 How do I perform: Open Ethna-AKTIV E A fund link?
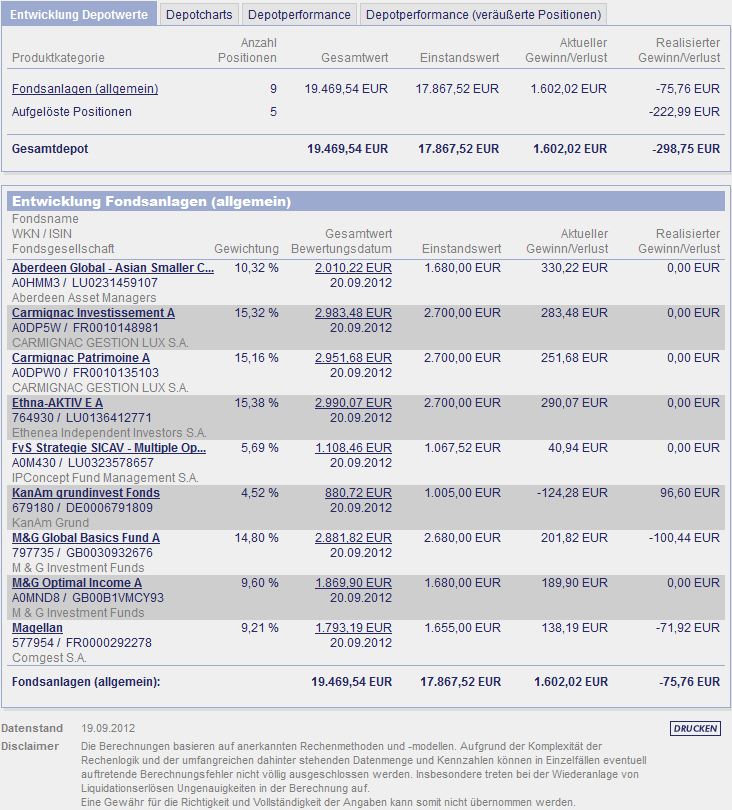(x=57, y=402)
